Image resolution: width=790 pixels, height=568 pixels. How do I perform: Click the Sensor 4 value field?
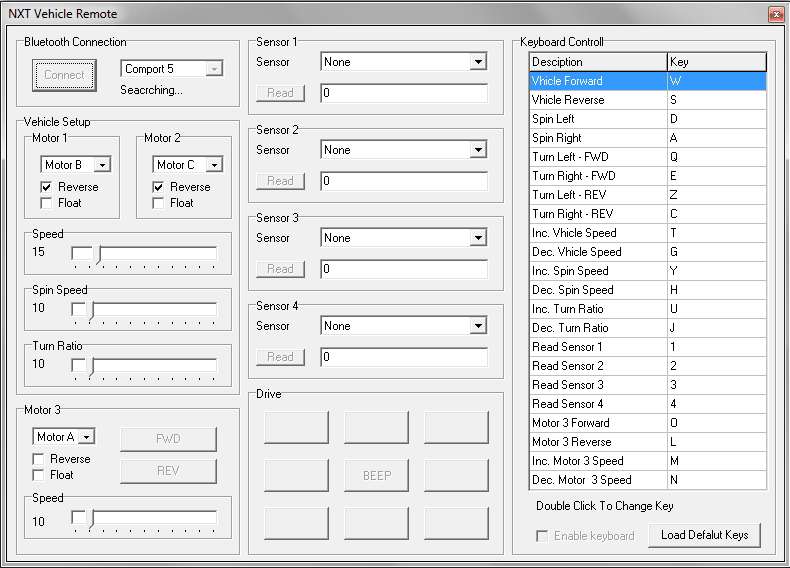(x=404, y=357)
